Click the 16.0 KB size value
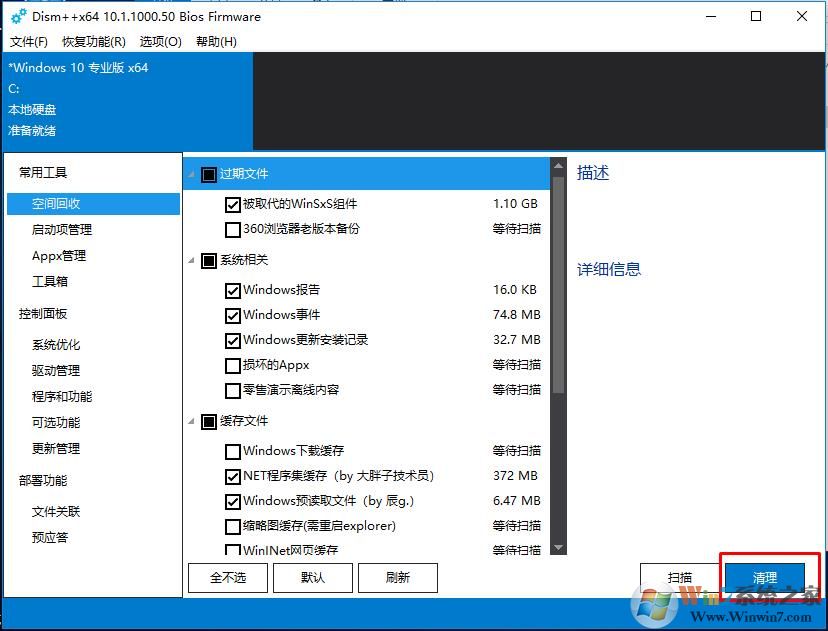Image resolution: width=828 pixels, height=631 pixels. [x=515, y=290]
